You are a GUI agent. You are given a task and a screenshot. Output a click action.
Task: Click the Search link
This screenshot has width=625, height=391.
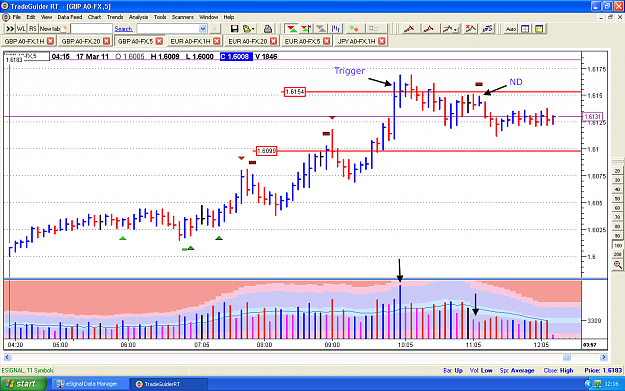tap(123, 29)
